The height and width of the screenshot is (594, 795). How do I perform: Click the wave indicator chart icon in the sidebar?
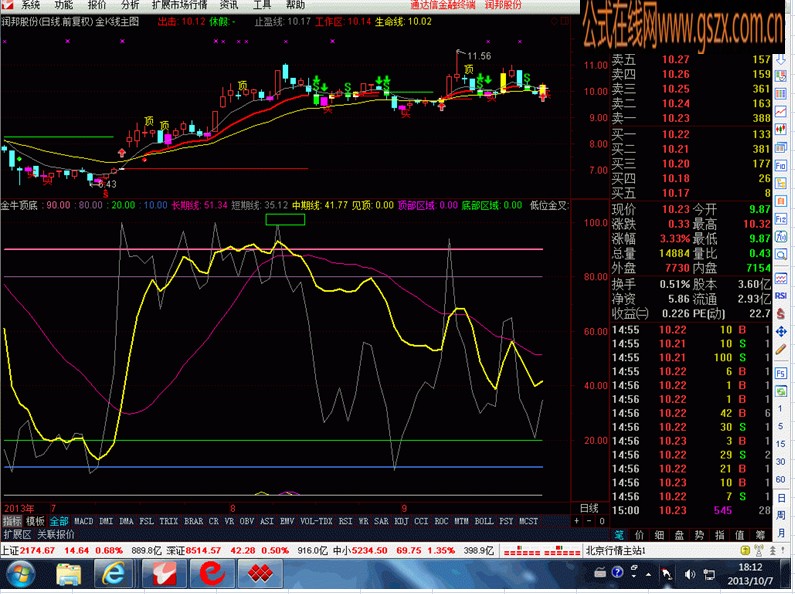point(781,278)
